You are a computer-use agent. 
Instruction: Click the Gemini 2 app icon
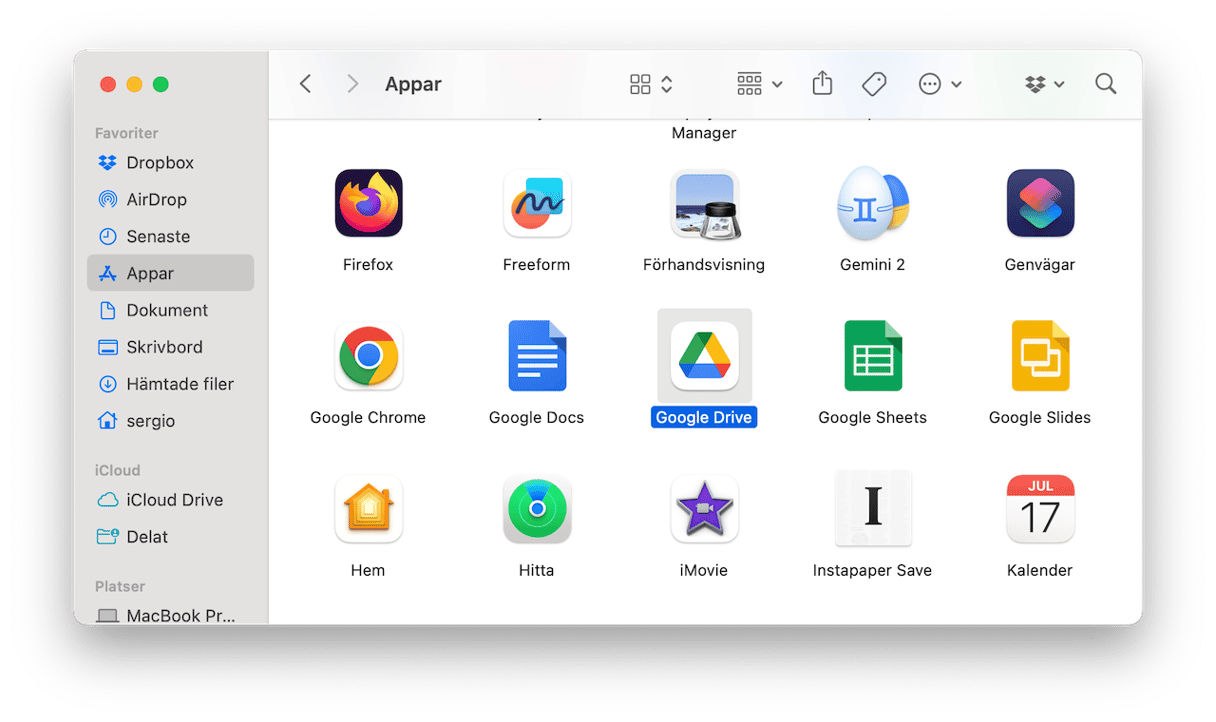coord(872,203)
